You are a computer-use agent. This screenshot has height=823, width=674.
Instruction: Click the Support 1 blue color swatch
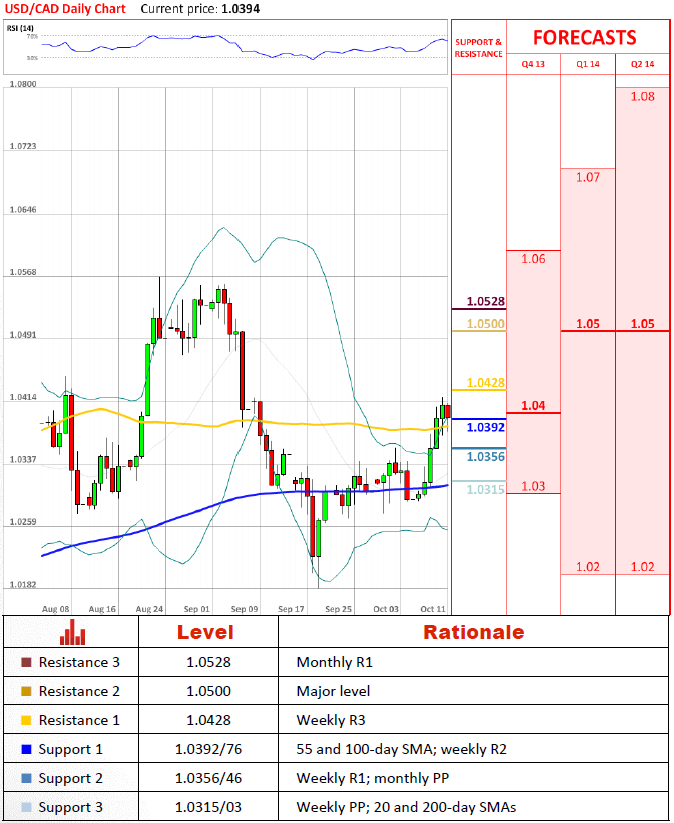click(x=26, y=749)
